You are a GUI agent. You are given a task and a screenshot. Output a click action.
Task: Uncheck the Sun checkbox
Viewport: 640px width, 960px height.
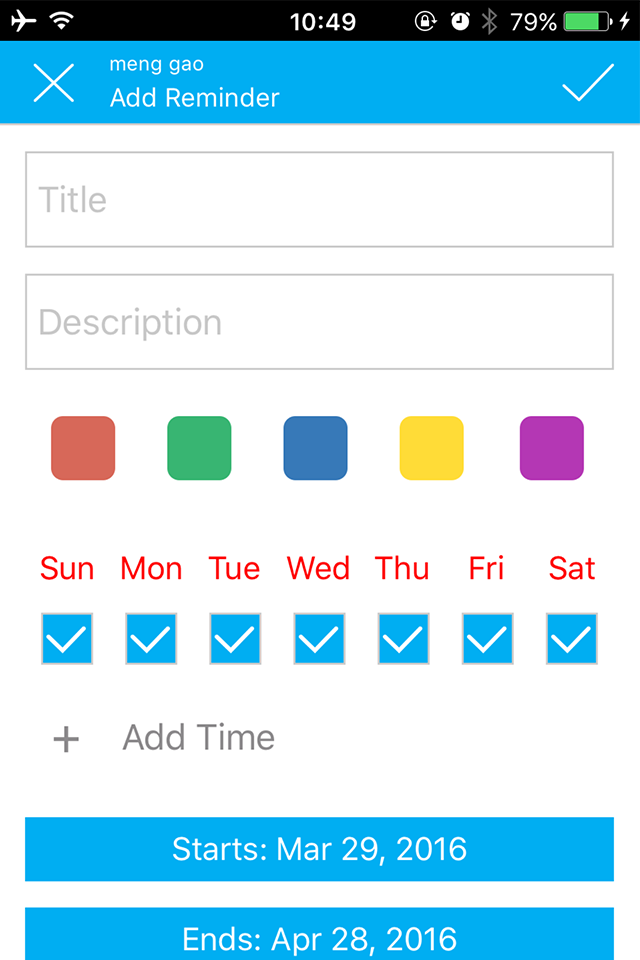tap(67, 639)
